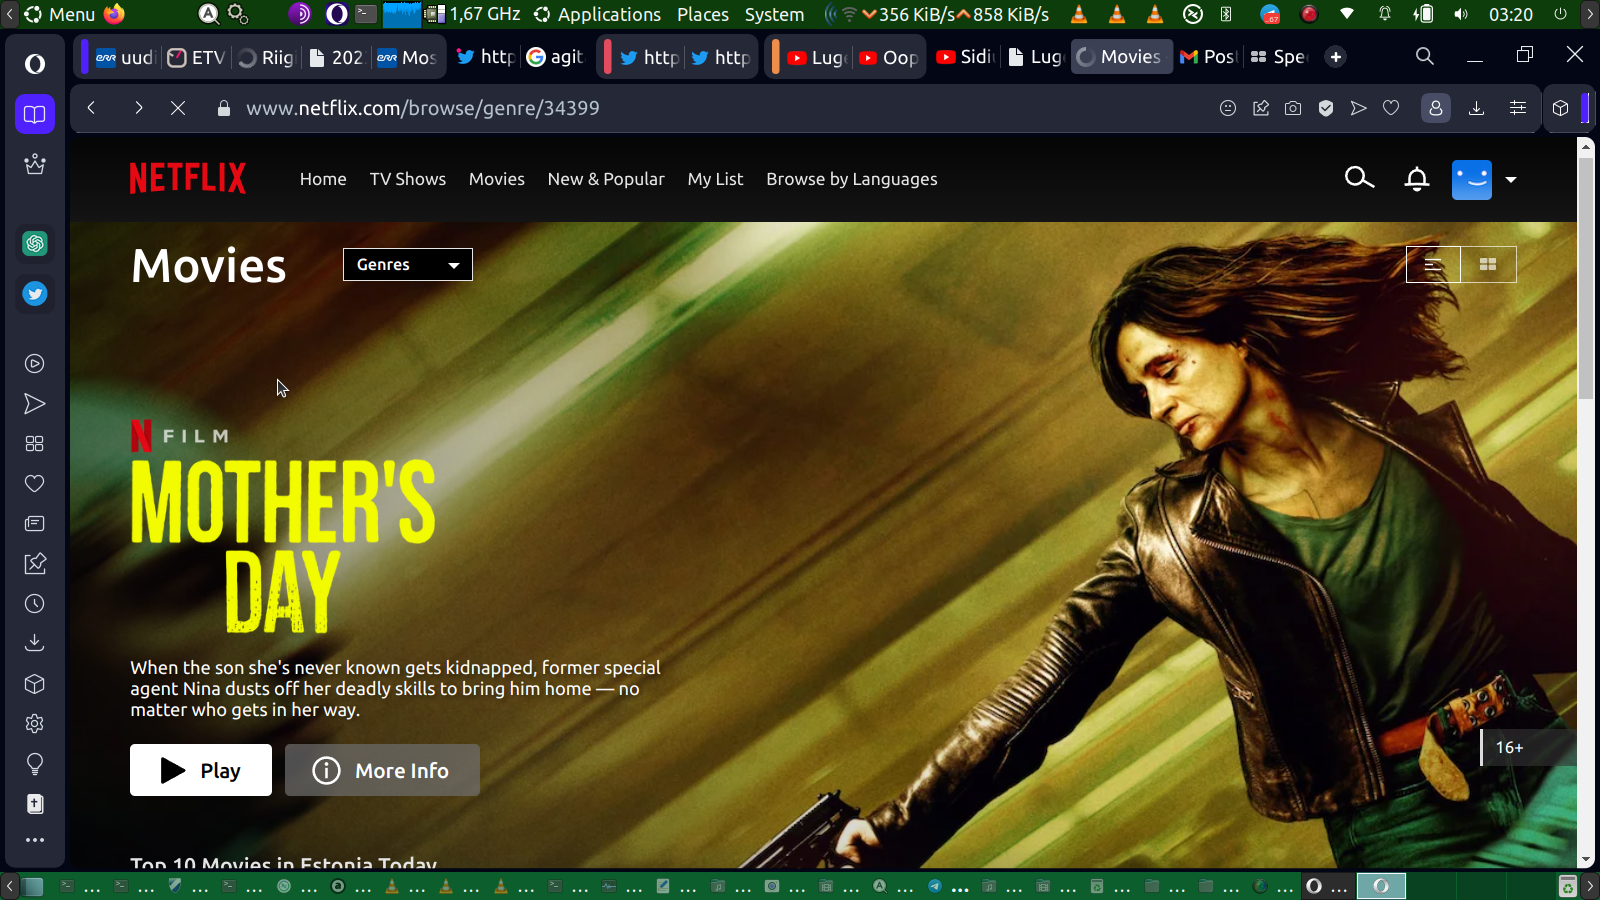Viewport: 1600px width, 900px height.
Task: Switch to grid view layout
Action: pyautogui.click(x=1488, y=265)
